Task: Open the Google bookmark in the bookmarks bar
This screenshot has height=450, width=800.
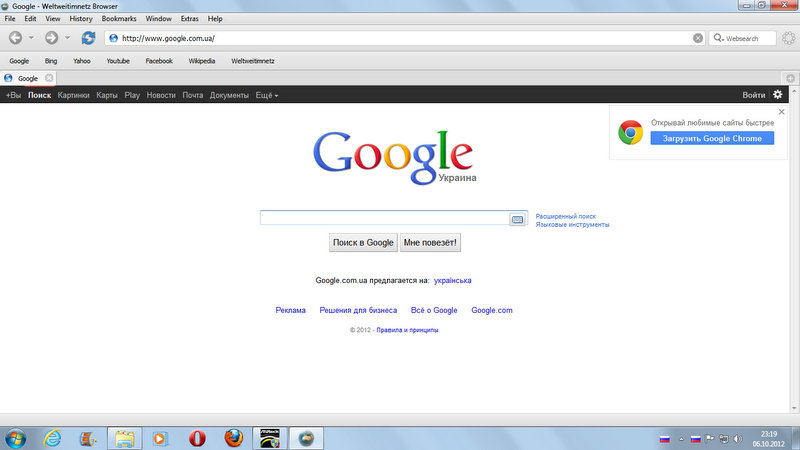Action: pyautogui.click(x=19, y=61)
